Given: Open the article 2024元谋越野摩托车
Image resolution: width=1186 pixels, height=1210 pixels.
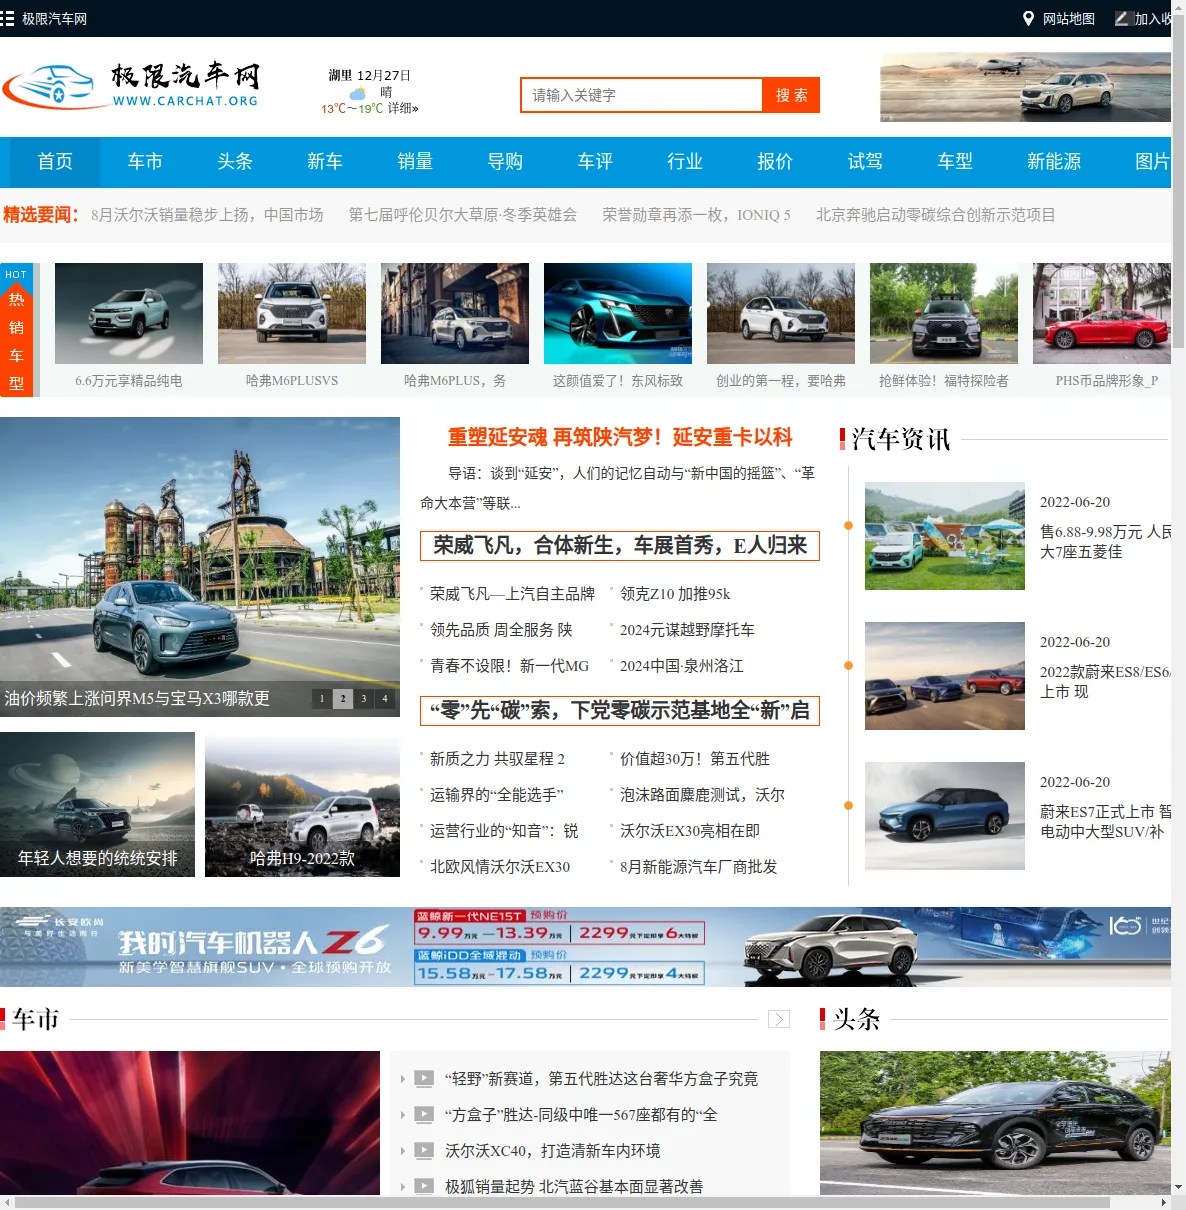Looking at the screenshot, I should pos(687,630).
